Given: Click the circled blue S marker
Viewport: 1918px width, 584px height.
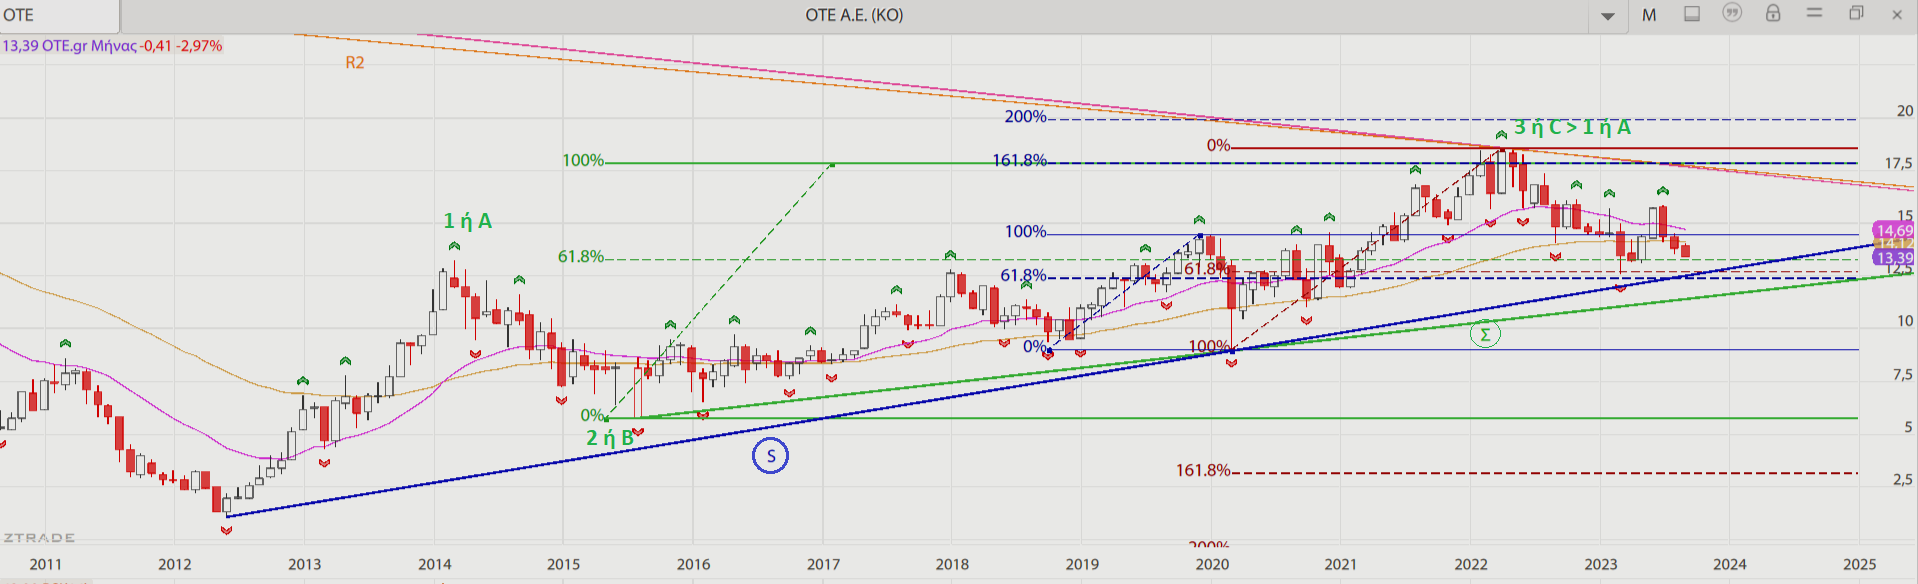Looking at the screenshot, I should click(770, 456).
